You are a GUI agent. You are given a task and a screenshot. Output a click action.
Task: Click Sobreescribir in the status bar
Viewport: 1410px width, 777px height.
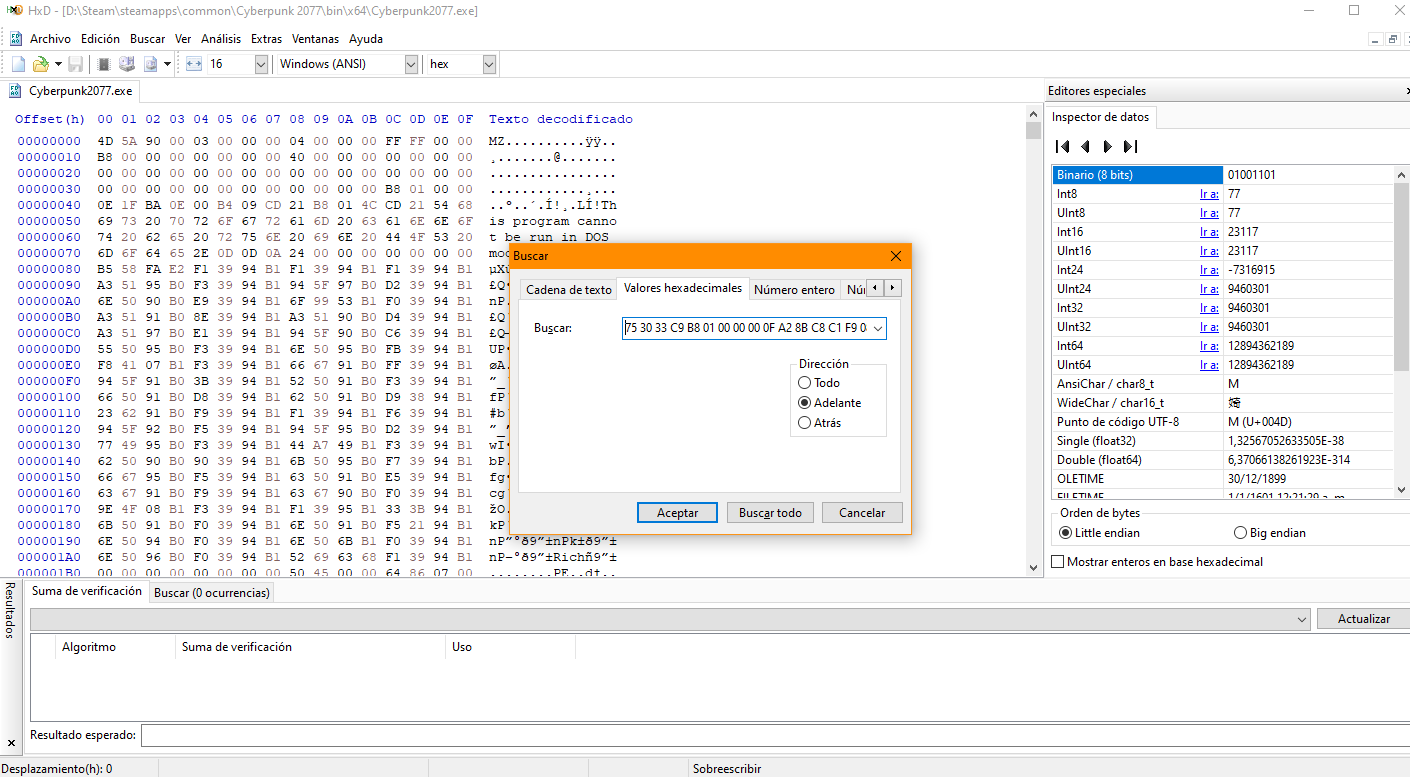pyautogui.click(x=727, y=769)
